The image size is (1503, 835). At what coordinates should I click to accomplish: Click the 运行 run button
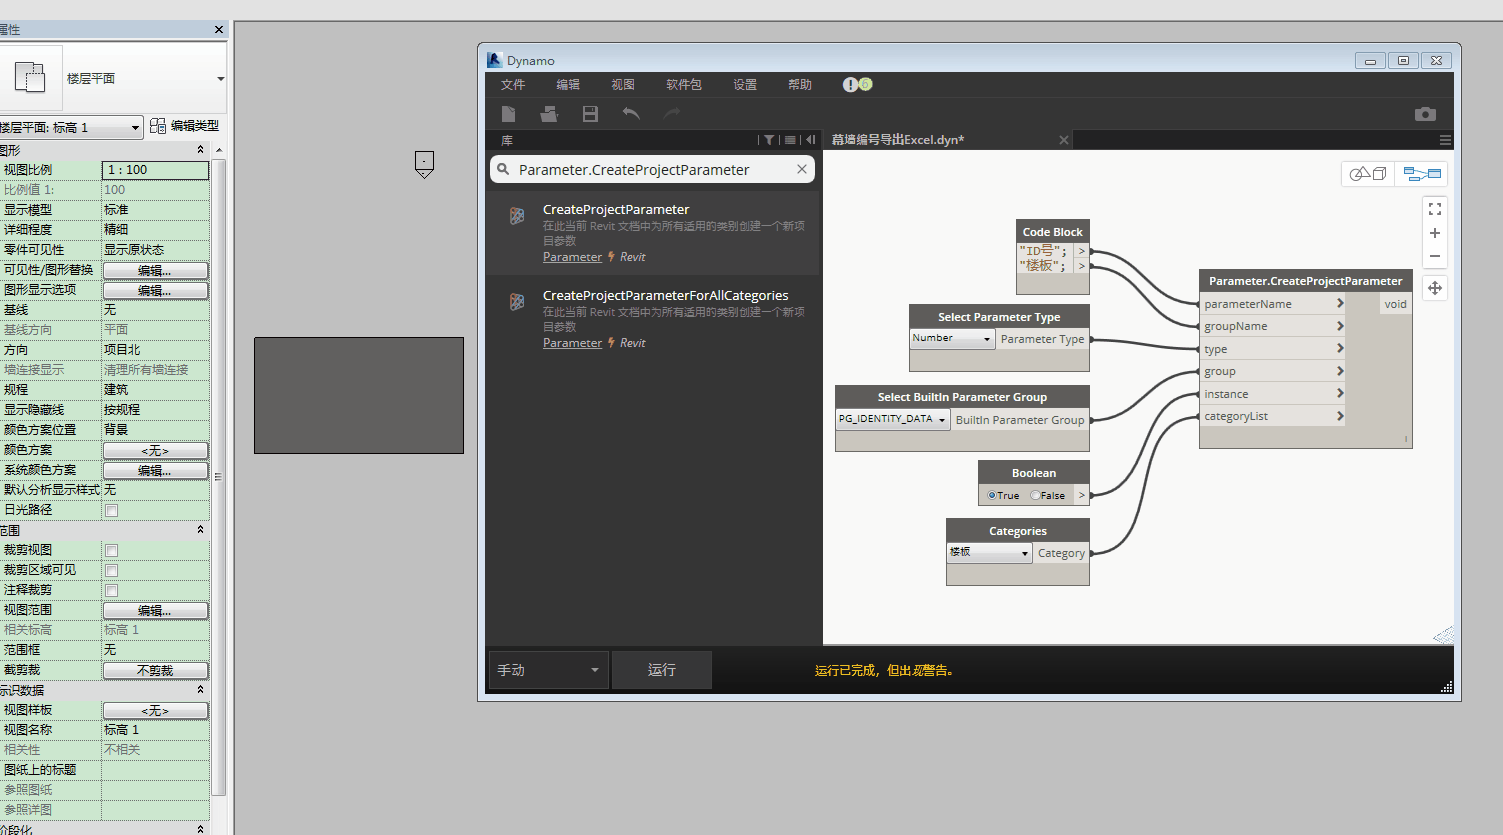click(662, 670)
